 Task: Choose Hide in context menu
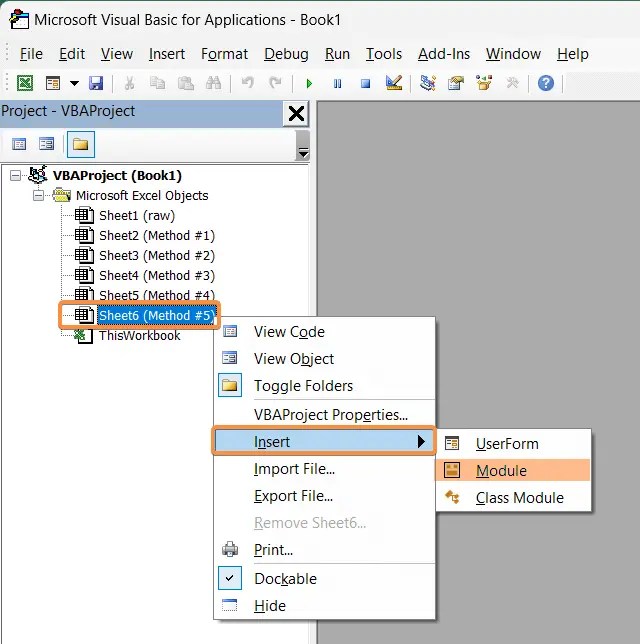coord(325,606)
